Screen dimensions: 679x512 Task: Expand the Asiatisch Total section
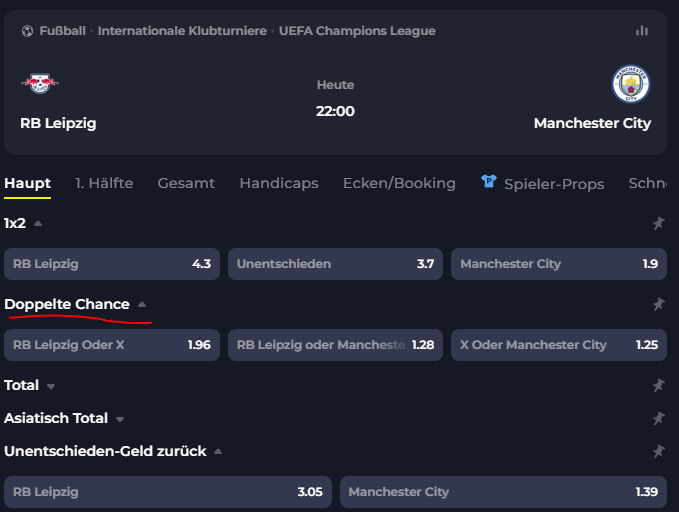pos(120,419)
